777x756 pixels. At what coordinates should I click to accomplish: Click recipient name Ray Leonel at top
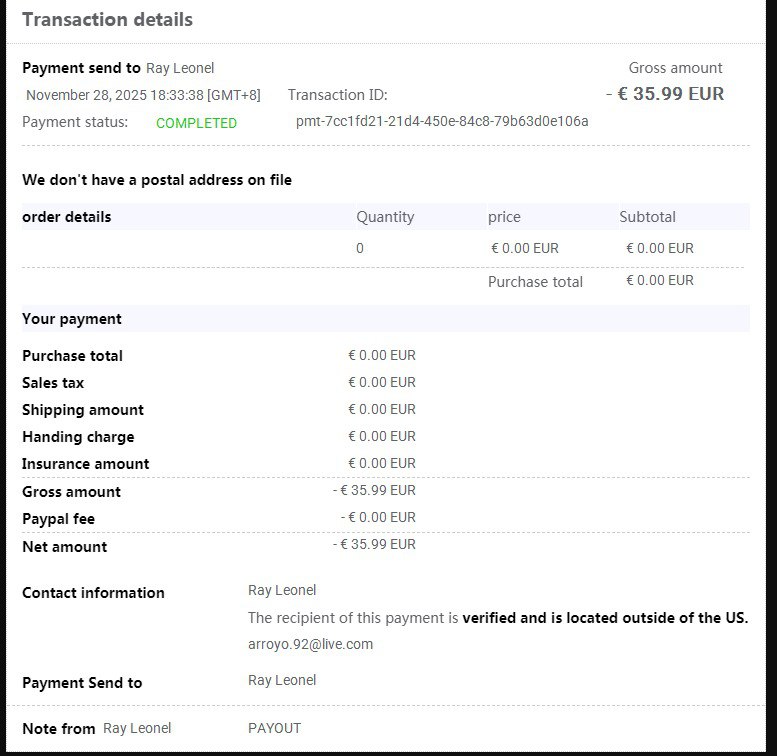(180, 68)
